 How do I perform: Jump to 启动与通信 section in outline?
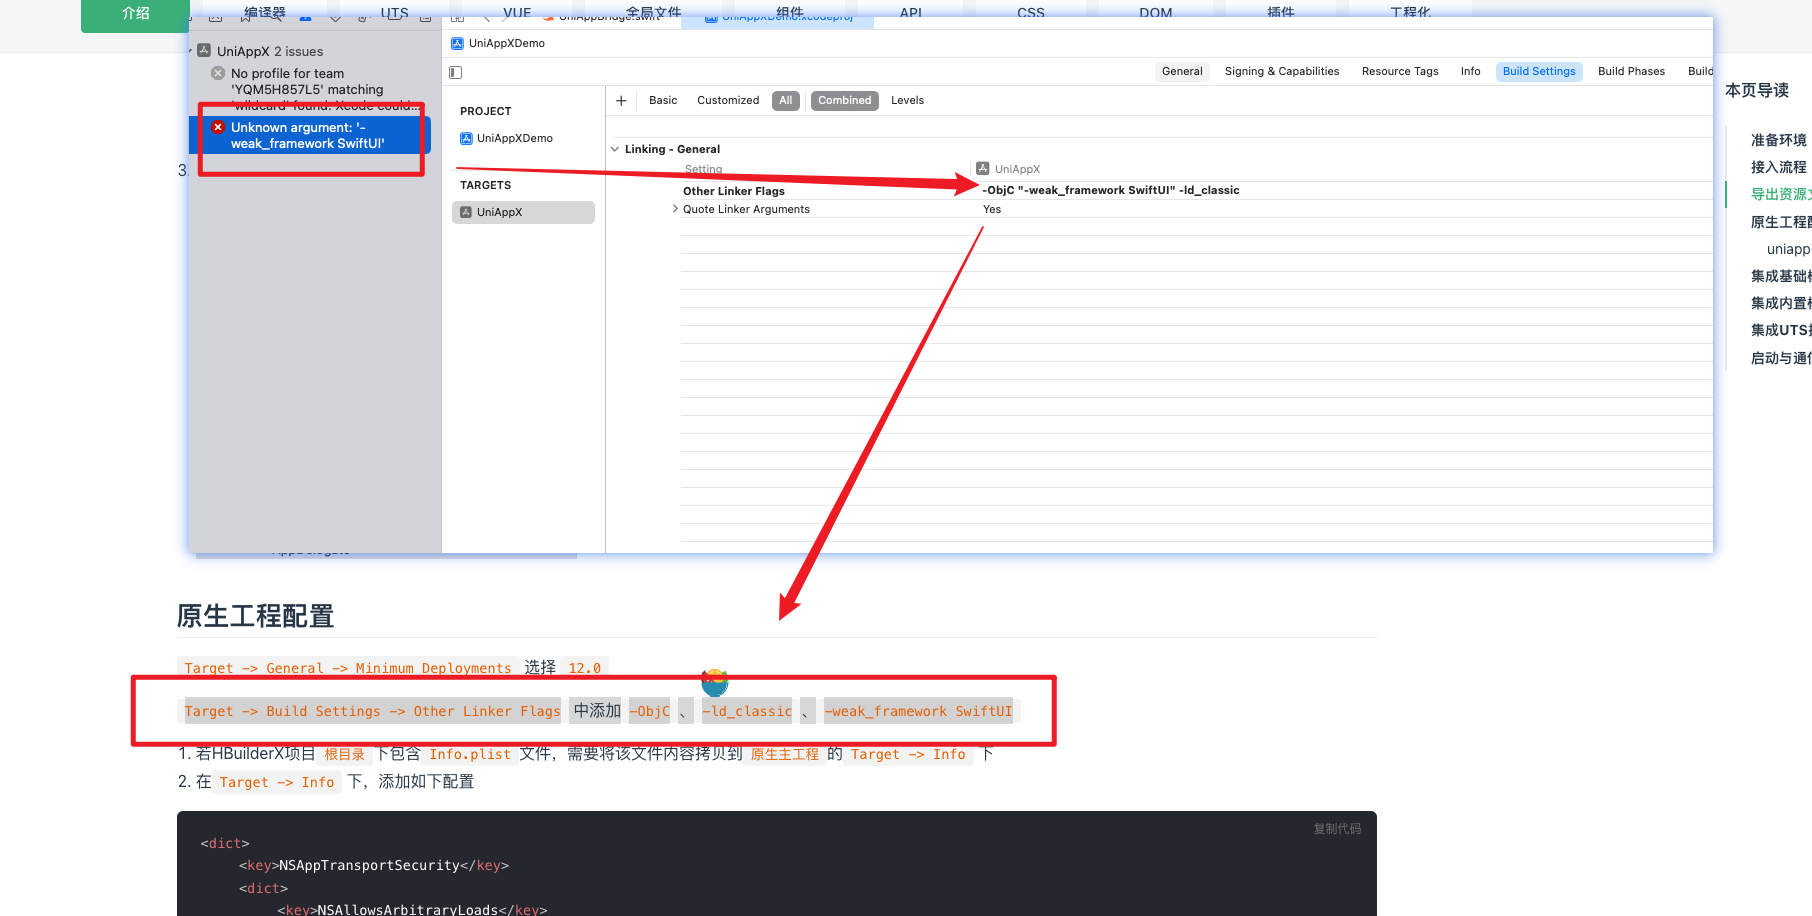click(x=1780, y=358)
